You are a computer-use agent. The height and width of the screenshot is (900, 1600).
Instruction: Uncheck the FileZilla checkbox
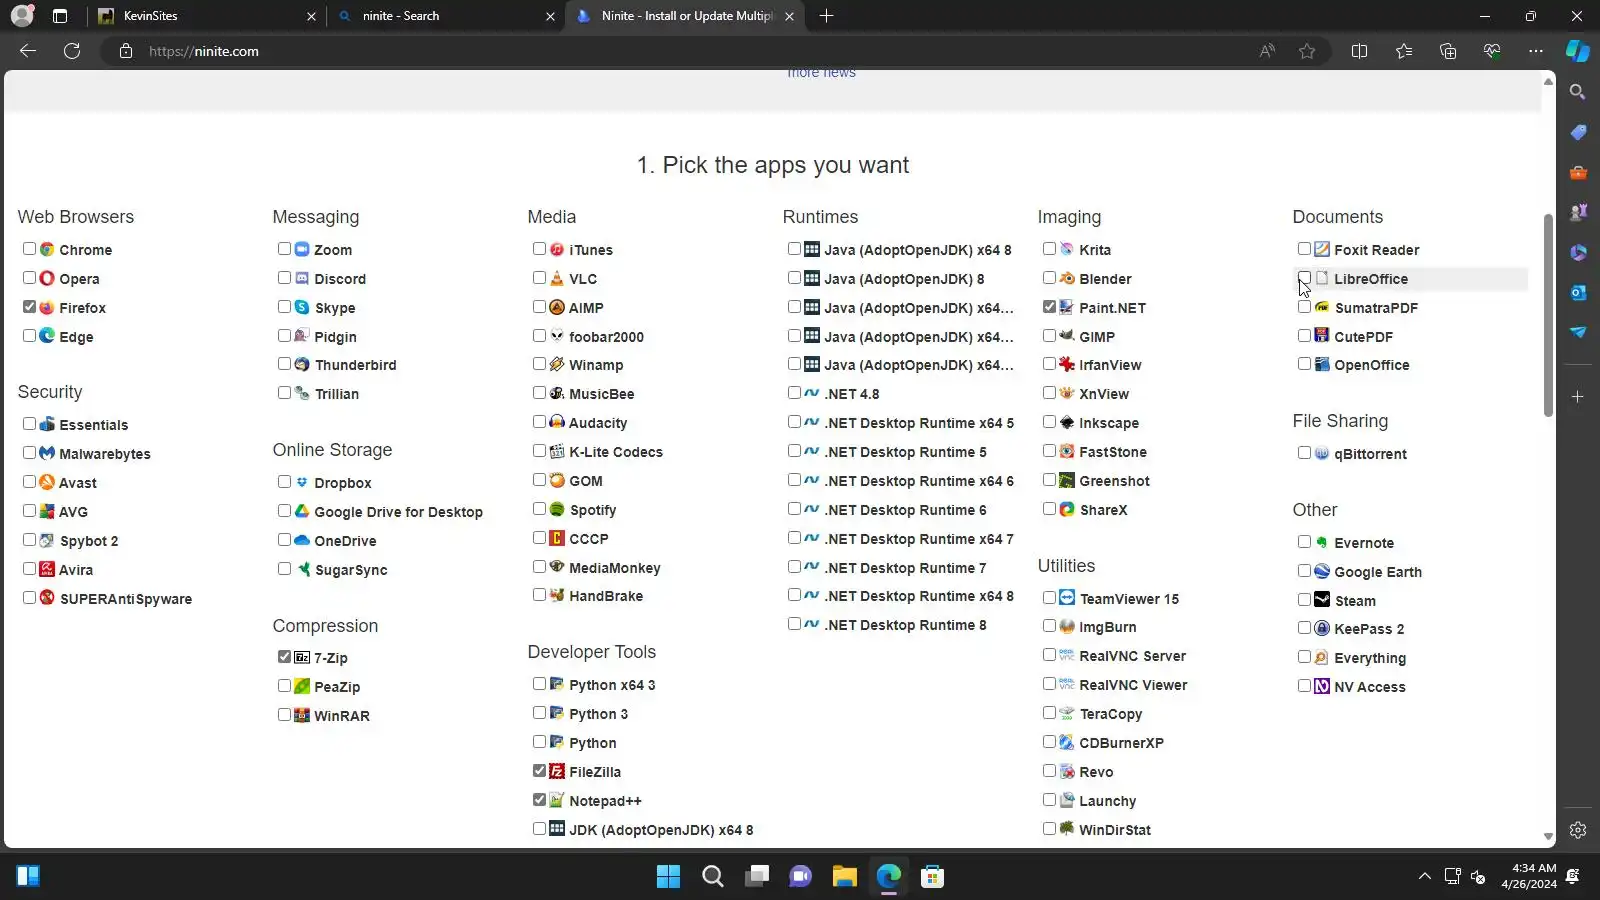click(x=539, y=771)
